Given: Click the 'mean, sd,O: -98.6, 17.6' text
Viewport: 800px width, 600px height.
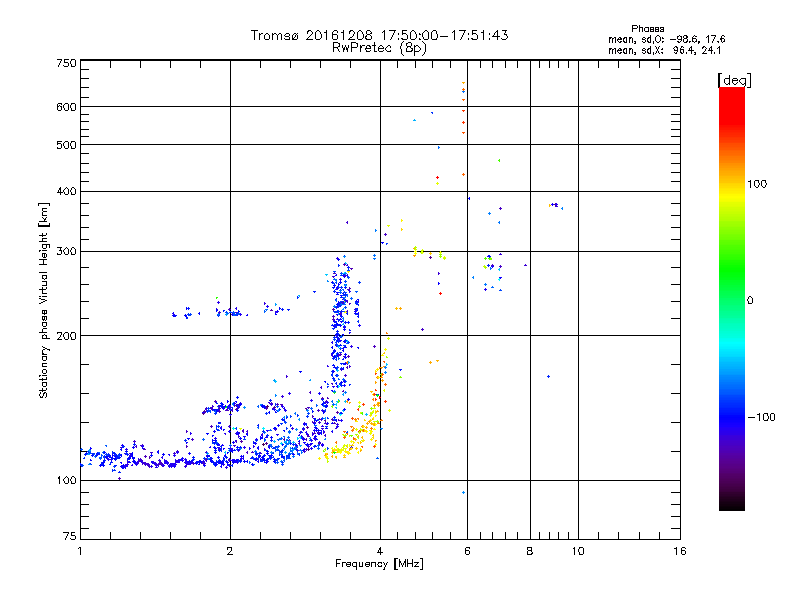Looking at the screenshot, I should pos(666,39).
